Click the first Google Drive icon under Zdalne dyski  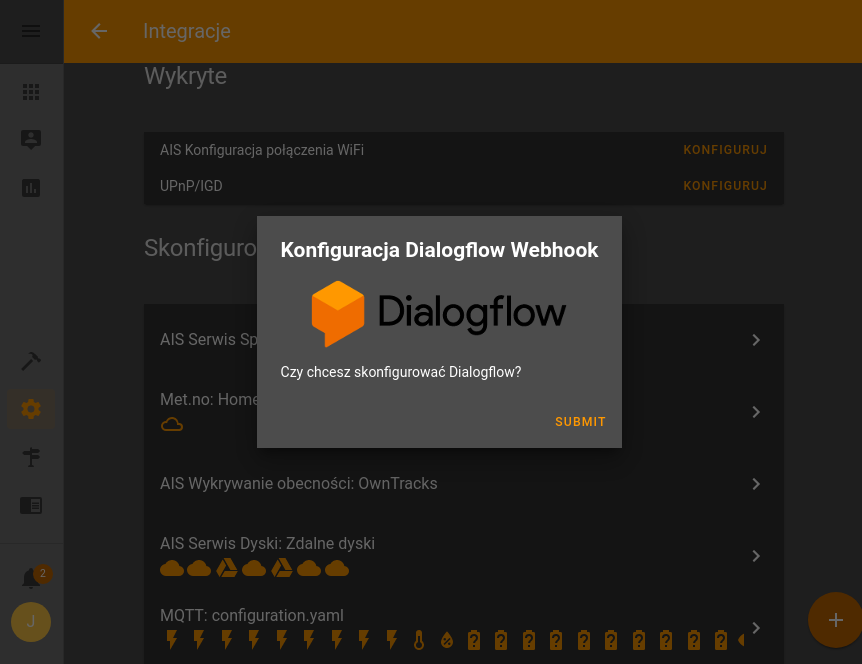coord(226,568)
